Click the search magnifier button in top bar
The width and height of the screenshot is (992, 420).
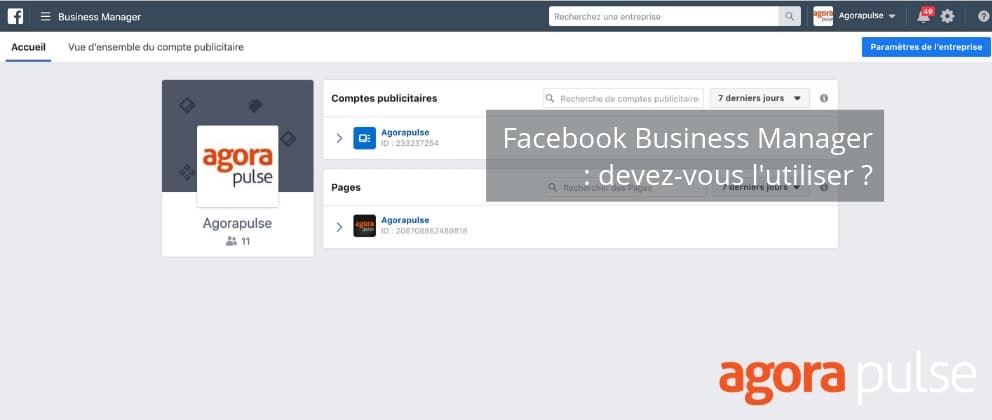(x=789, y=16)
